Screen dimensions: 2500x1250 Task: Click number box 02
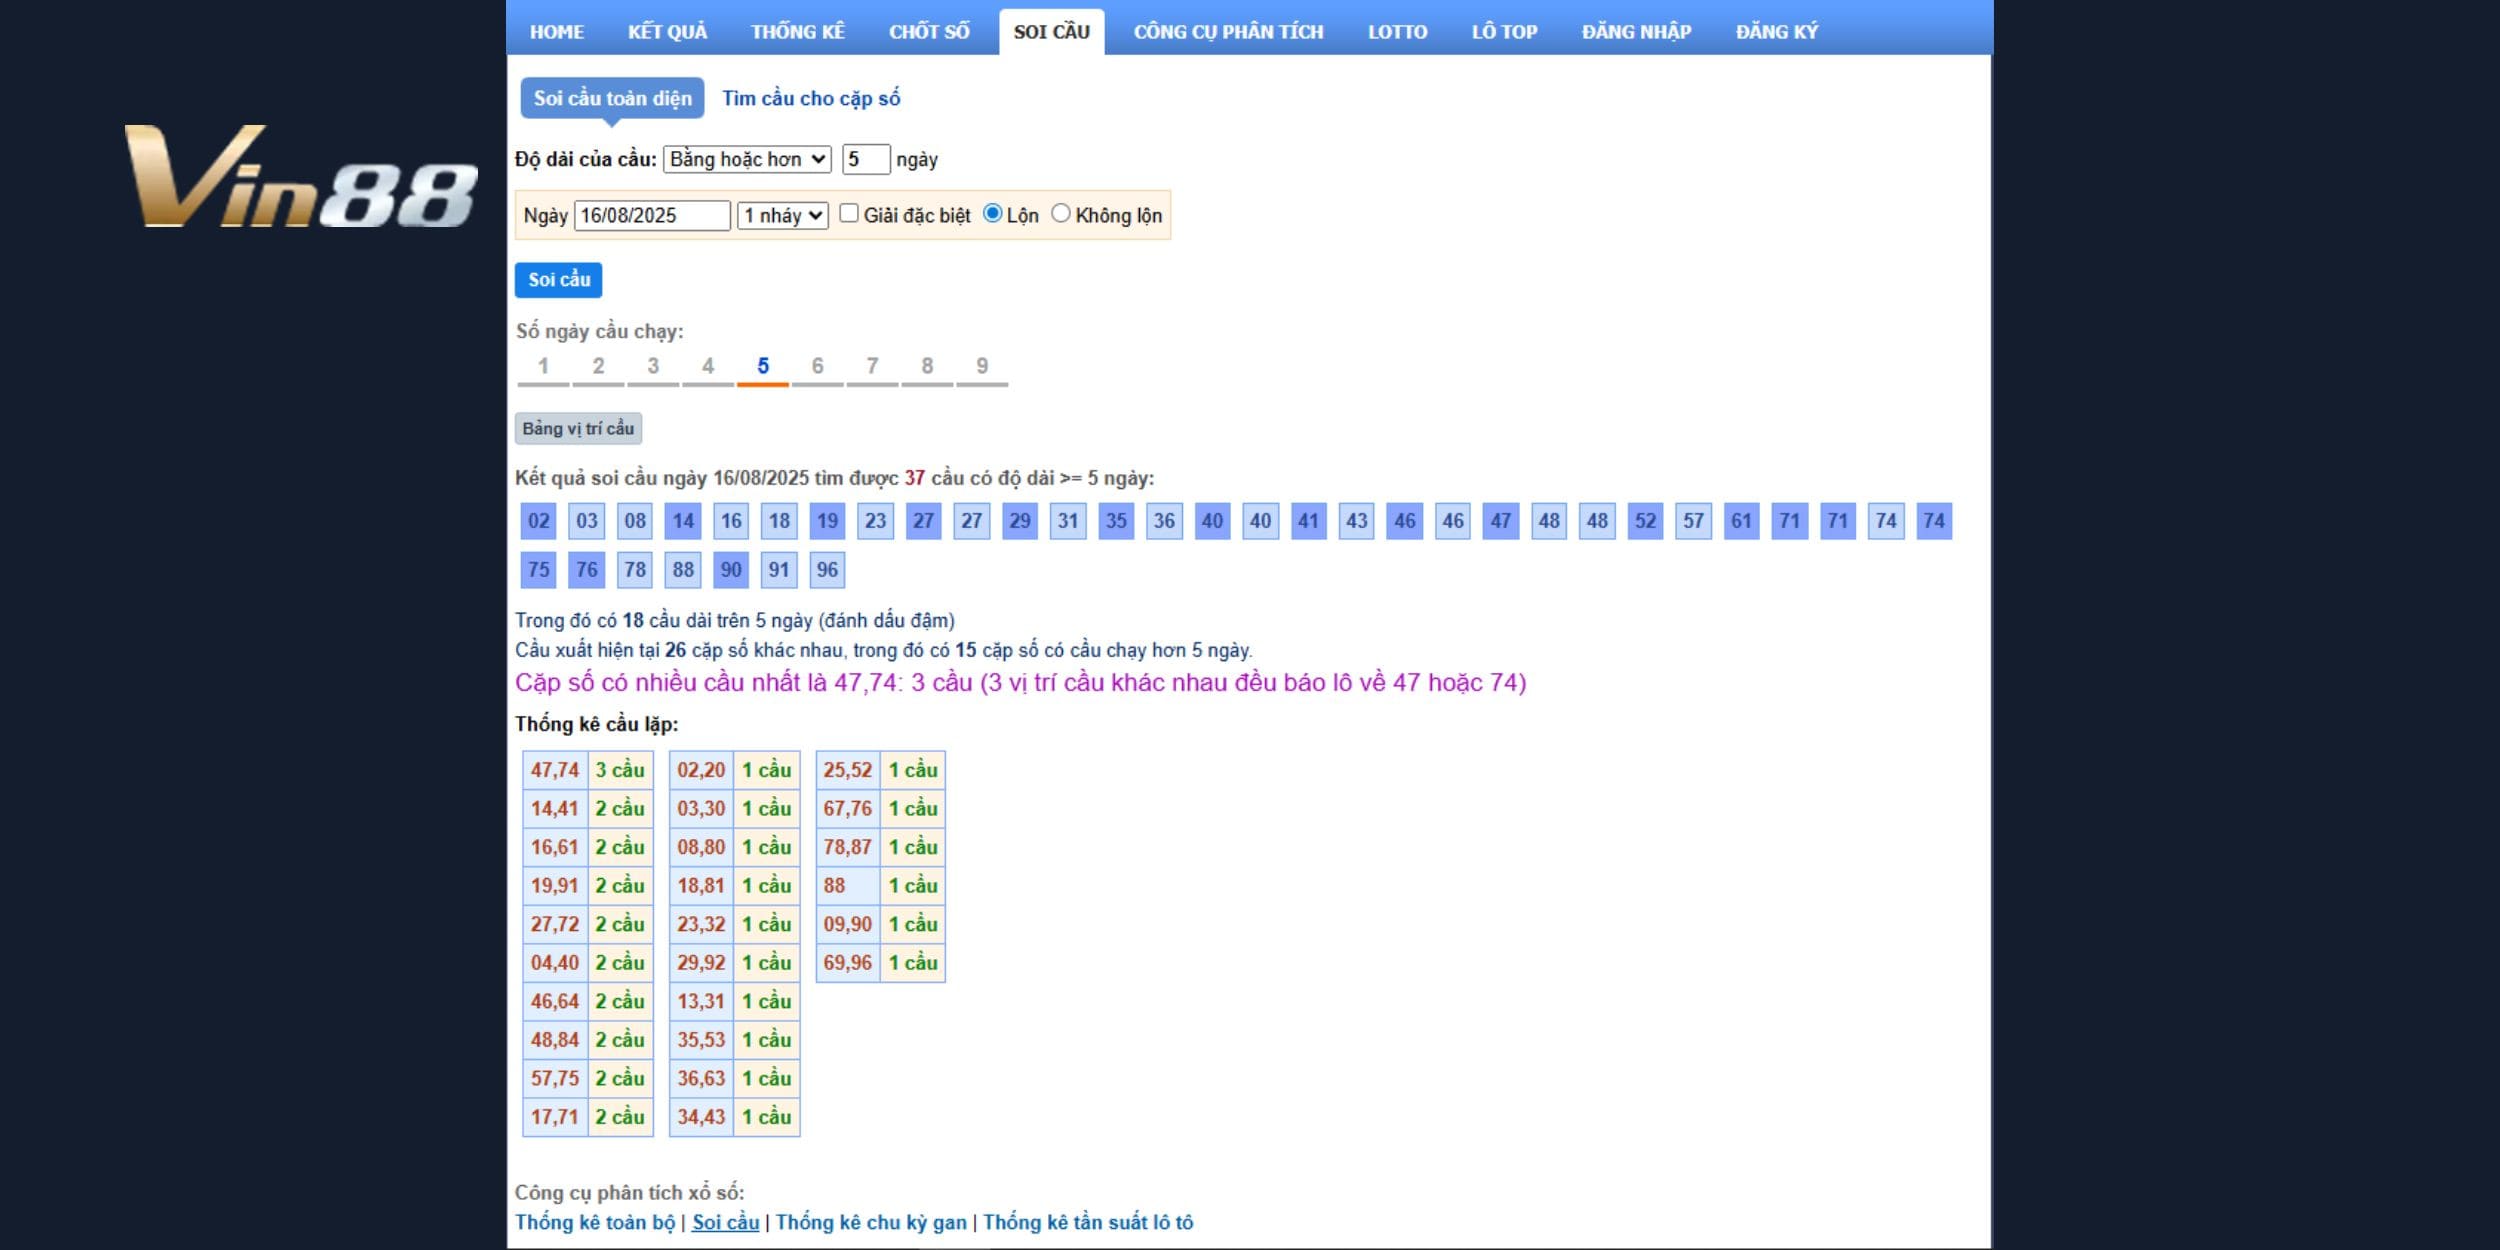[x=538, y=521]
